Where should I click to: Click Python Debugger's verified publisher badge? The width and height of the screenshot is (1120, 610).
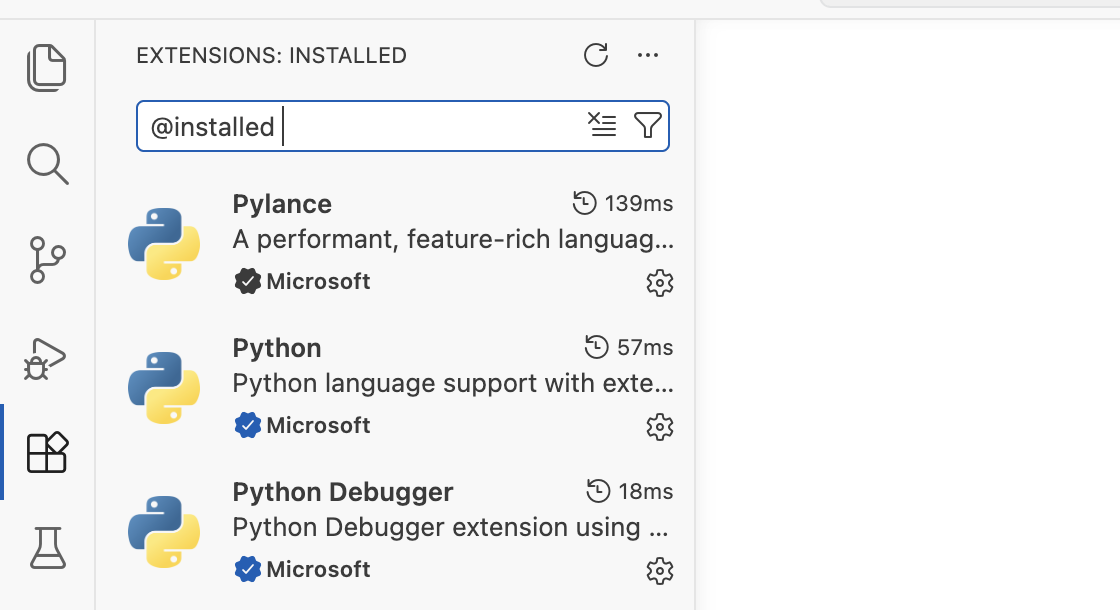(x=247, y=569)
